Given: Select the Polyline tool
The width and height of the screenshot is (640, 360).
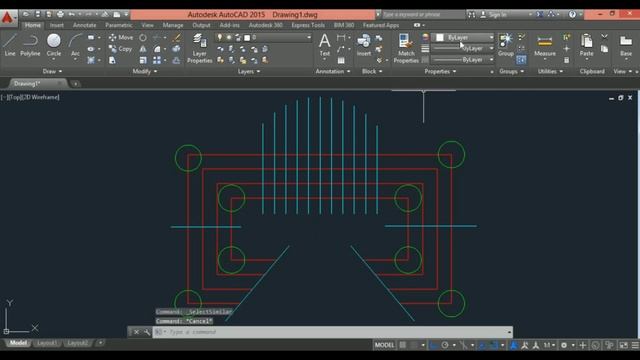Looking at the screenshot, I should click(x=30, y=45).
